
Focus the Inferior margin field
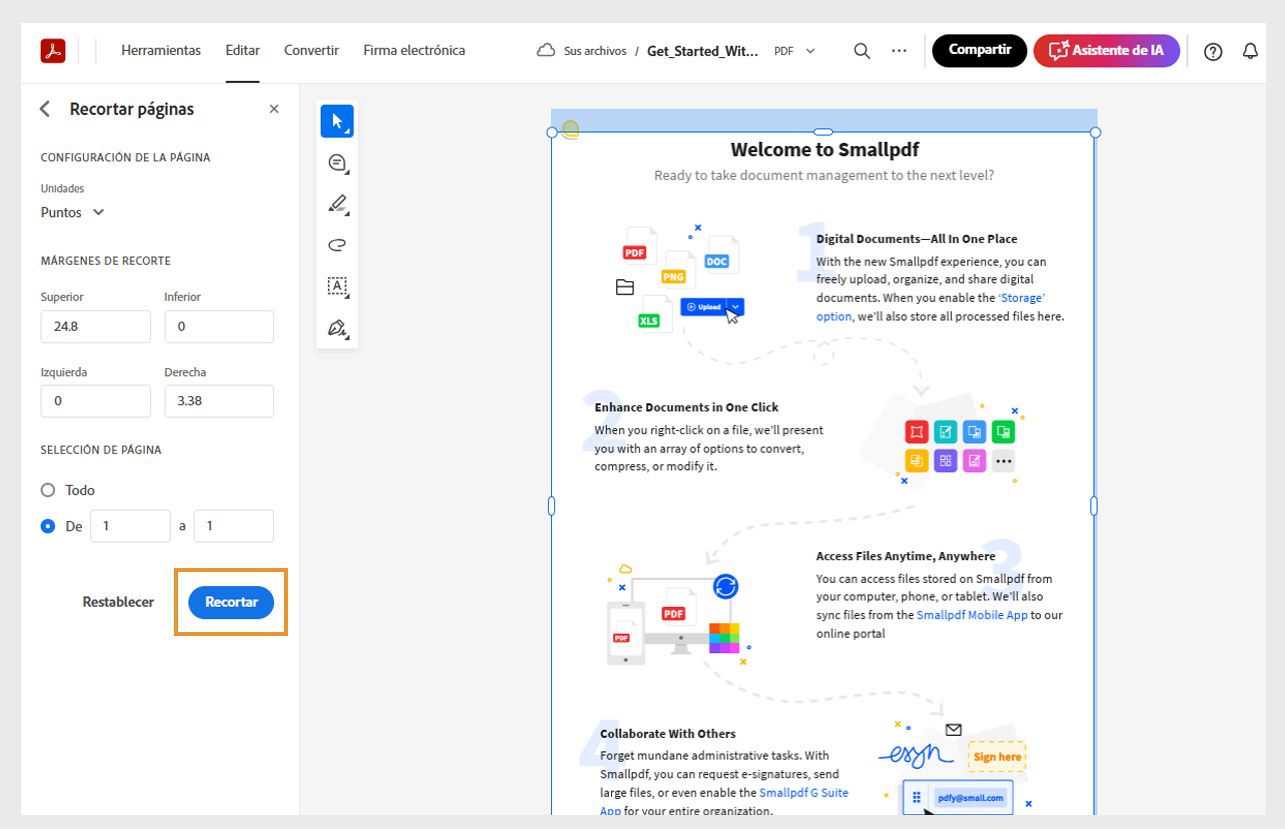(x=219, y=327)
